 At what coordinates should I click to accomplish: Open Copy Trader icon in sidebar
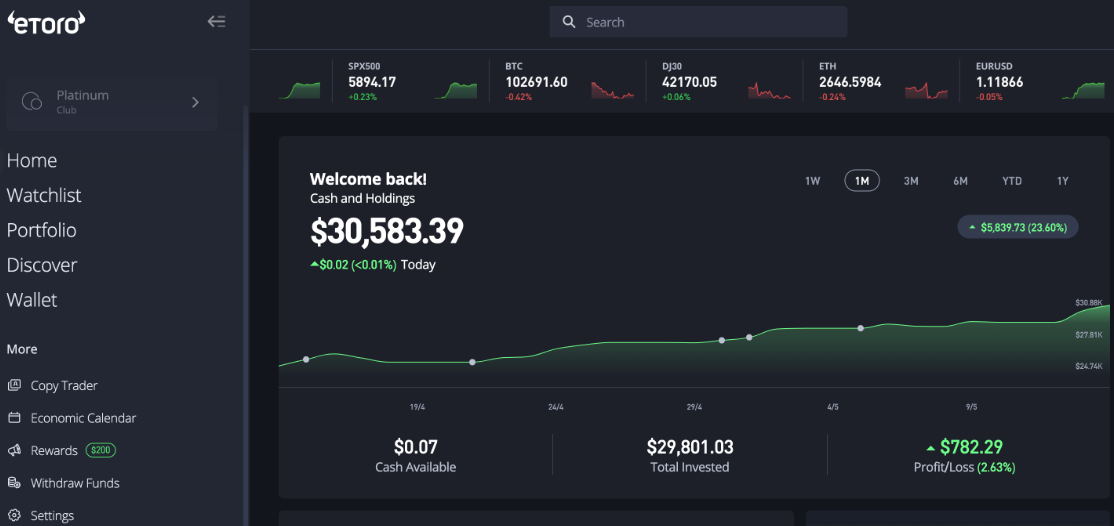14,385
